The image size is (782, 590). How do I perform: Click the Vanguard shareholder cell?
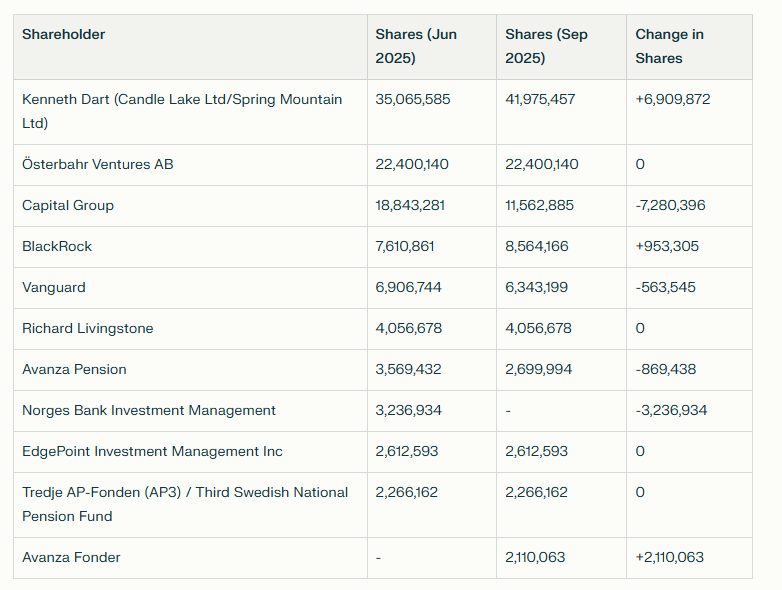(54, 287)
